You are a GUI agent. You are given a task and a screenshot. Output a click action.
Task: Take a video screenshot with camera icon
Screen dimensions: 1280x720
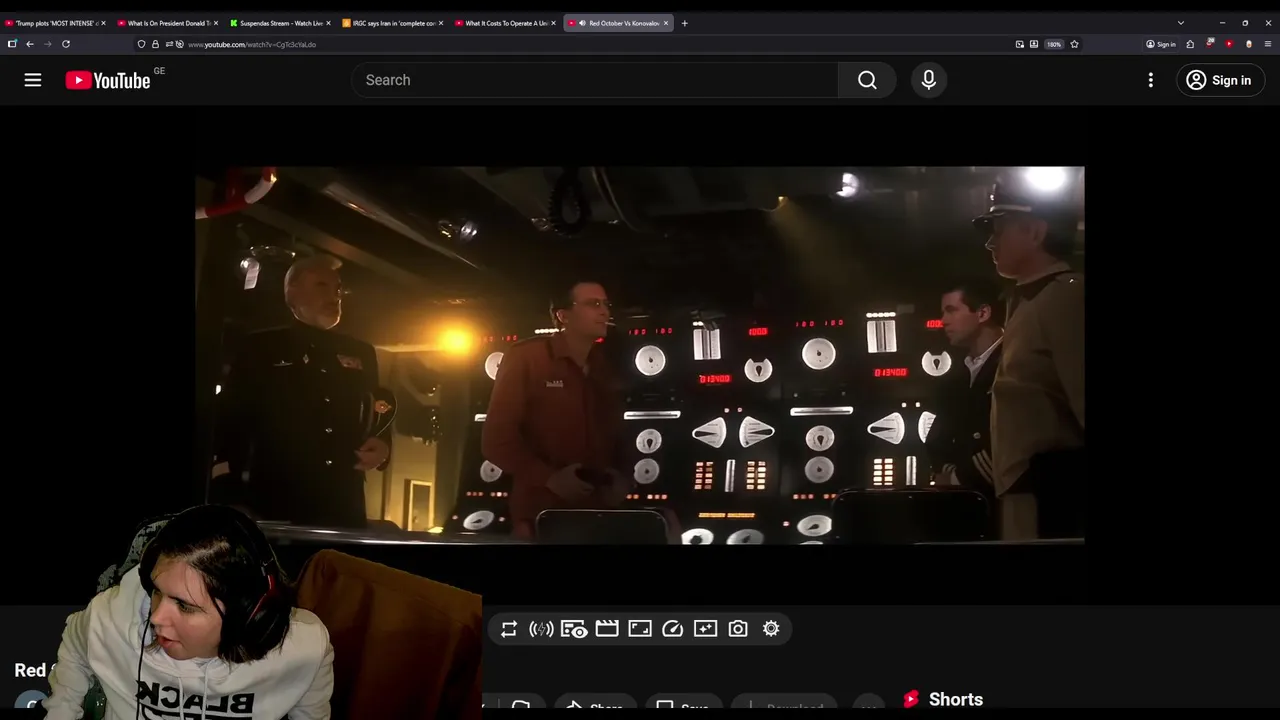pos(738,629)
